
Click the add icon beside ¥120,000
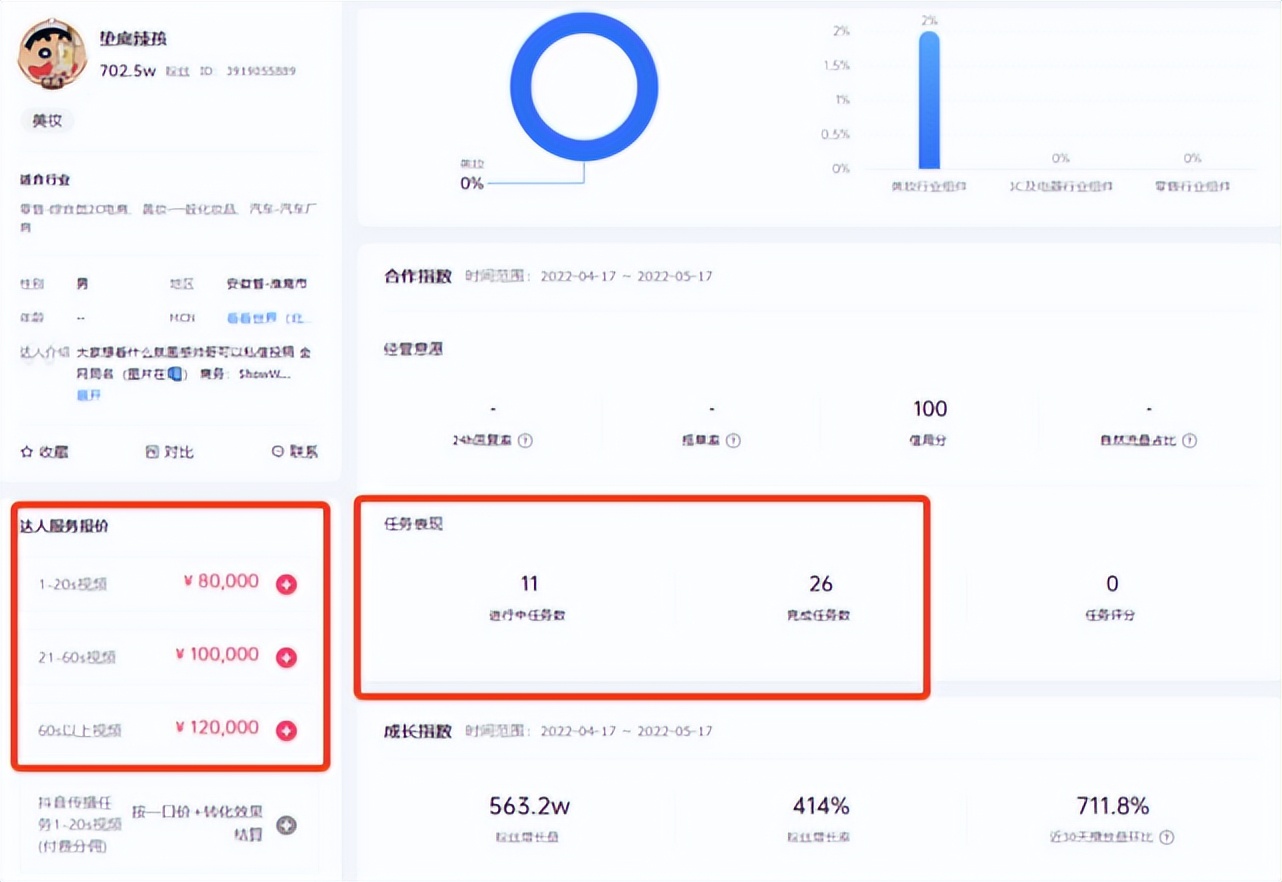(x=287, y=729)
